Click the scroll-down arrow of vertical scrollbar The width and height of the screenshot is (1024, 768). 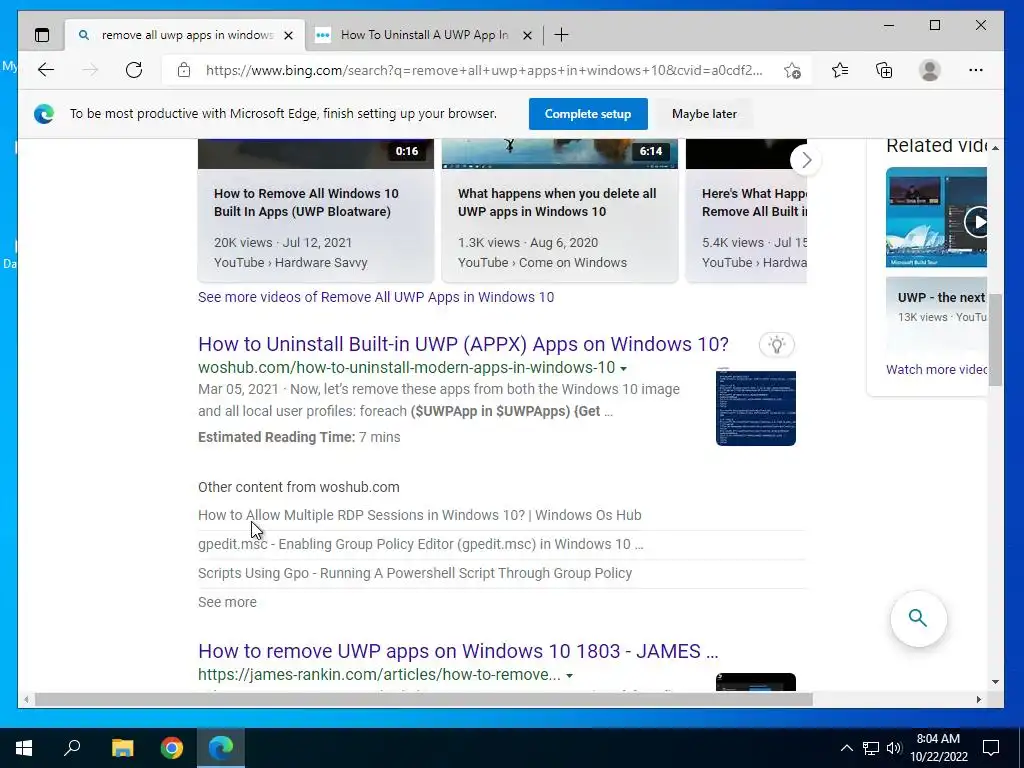coord(995,682)
